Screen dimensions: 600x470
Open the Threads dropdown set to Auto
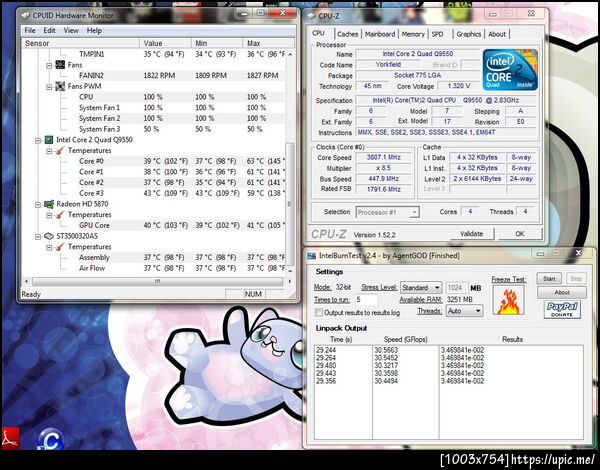coord(465,311)
